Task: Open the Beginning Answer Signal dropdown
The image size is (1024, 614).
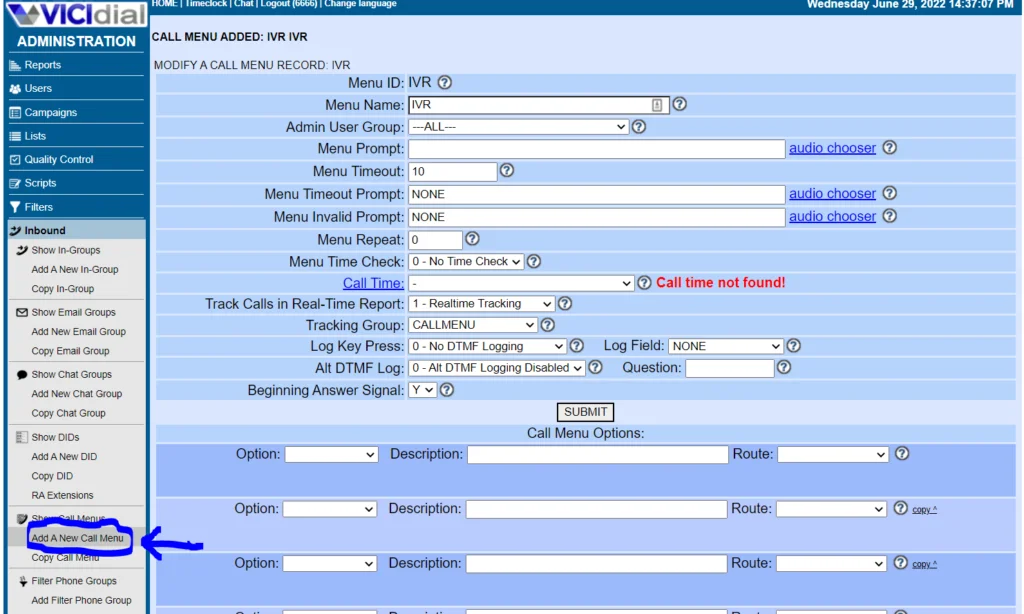Action: [x=423, y=390]
